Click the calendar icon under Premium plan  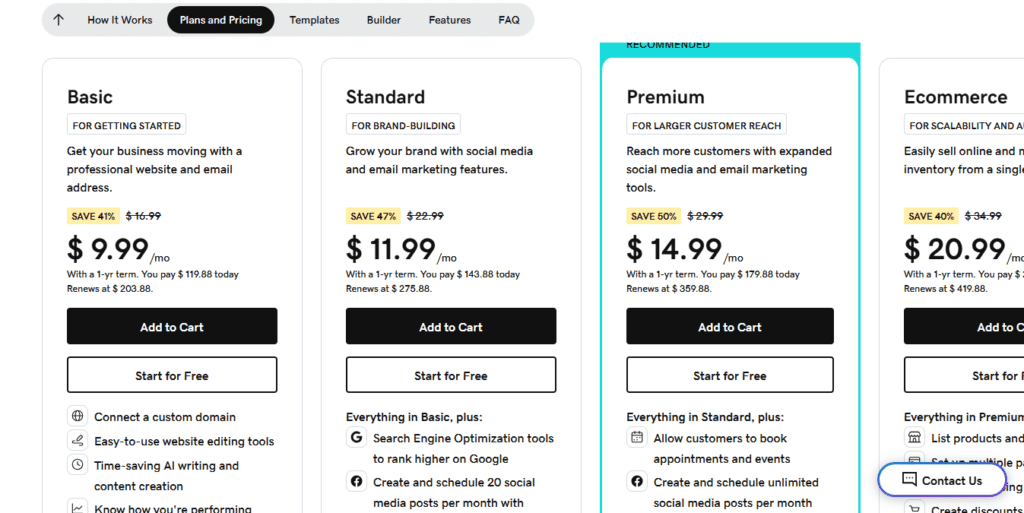tap(637, 437)
